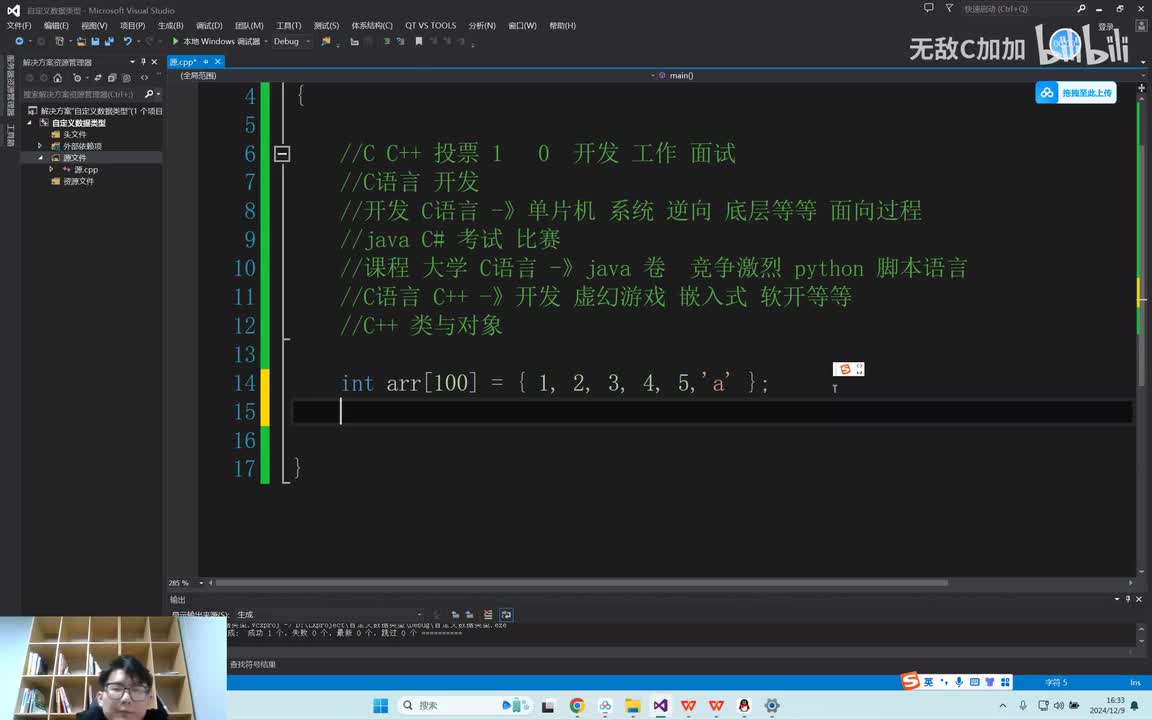Click the Open File folder icon
The image size is (1152, 720).
point(82,42)
